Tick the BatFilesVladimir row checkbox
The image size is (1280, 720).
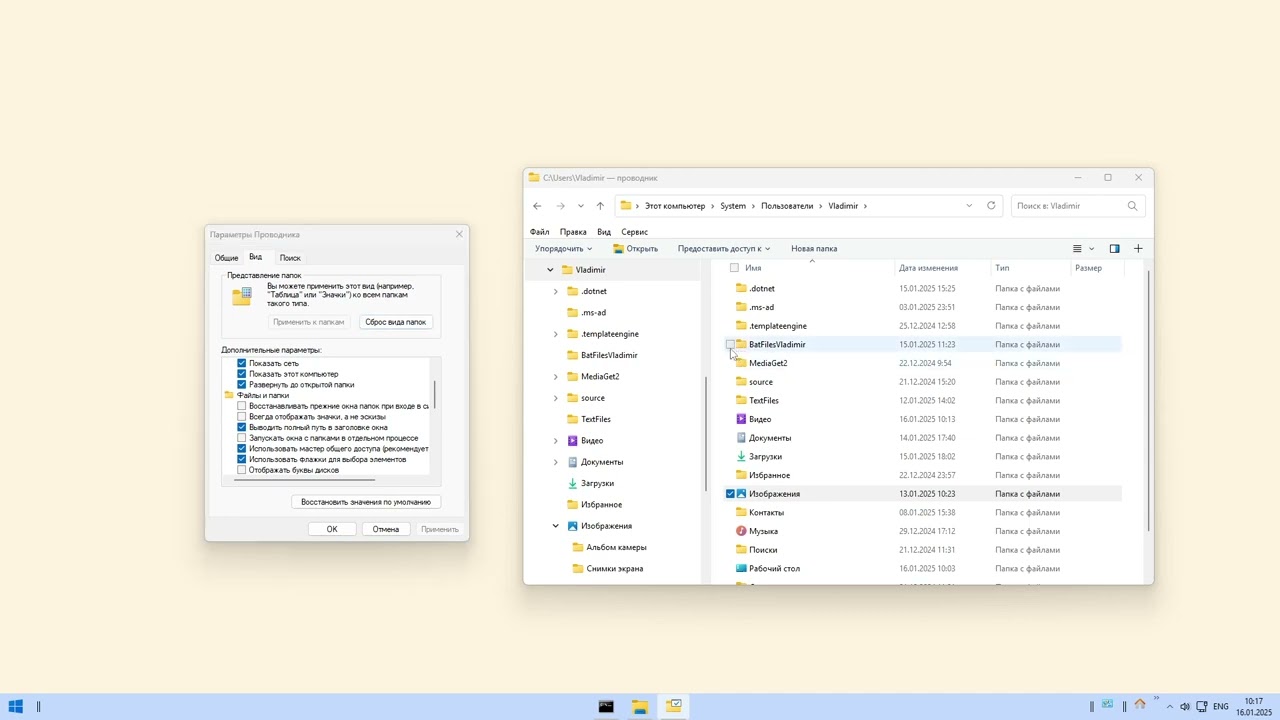coord(730,345)
